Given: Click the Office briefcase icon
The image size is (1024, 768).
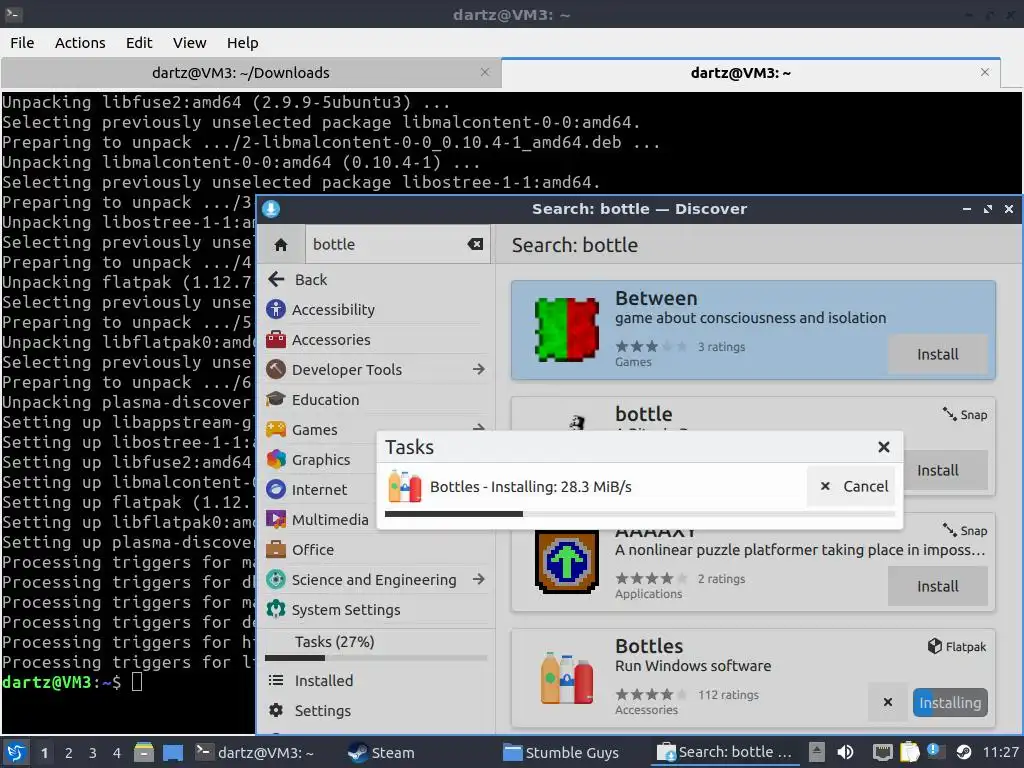Looking at the screenshot, I should click(276, 549).
